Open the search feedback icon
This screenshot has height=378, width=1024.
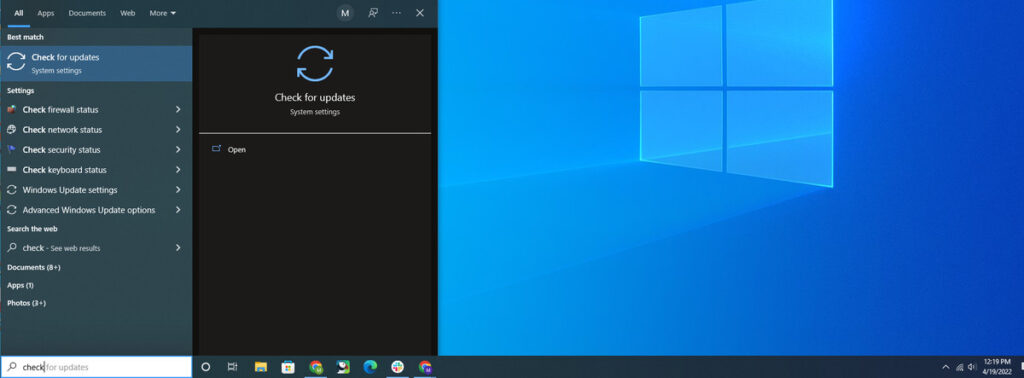(373, 13)
